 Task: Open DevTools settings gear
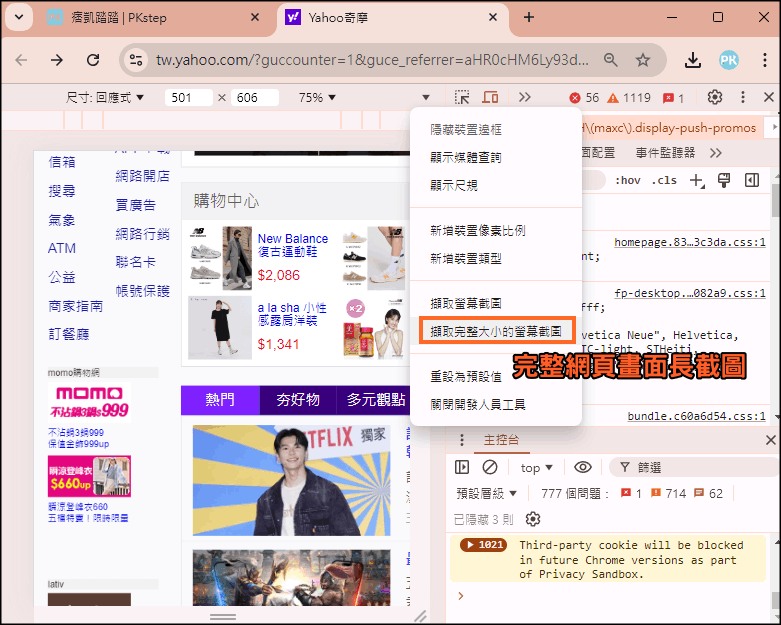[x=715, y=97]
